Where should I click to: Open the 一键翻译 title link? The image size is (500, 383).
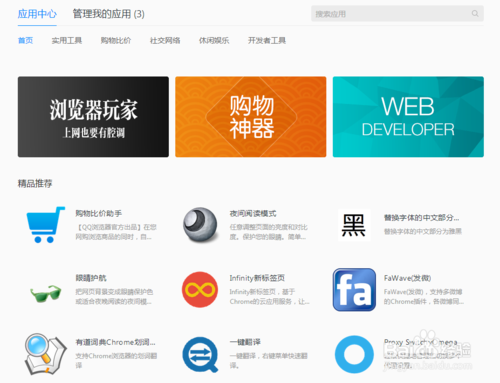click(x=245, y=342)
